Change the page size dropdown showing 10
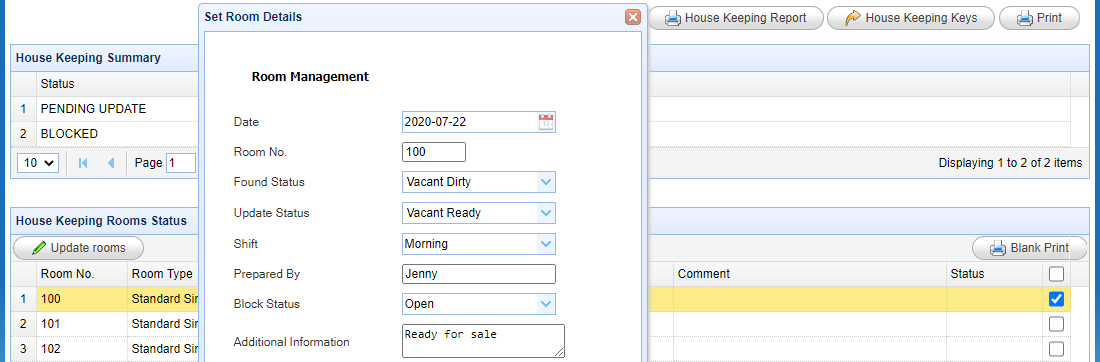Viewport: 1100px width, 362px height. pos(39,163)
